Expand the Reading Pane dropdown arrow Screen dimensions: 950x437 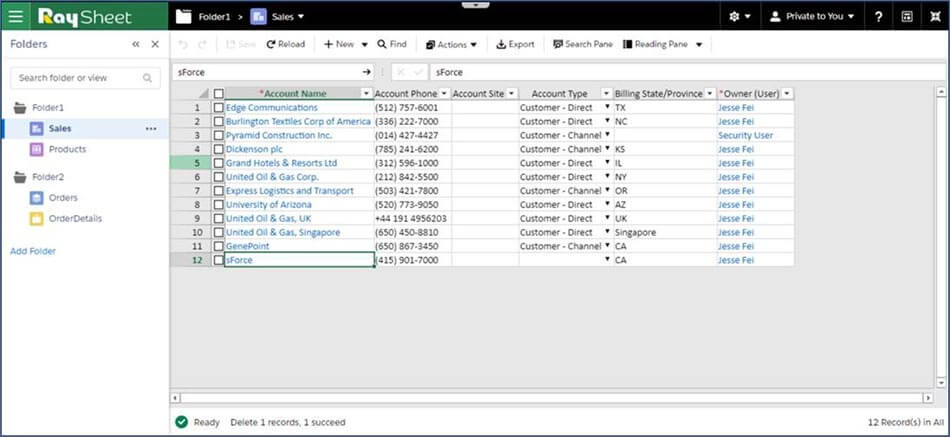pyautogui.click(x=699, y=44)
